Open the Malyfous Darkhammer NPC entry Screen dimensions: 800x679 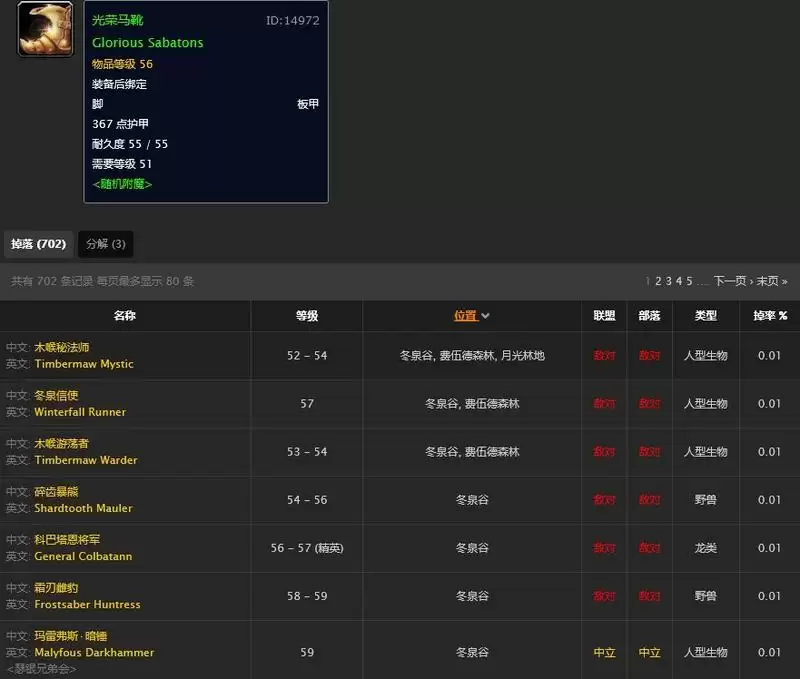92,650
